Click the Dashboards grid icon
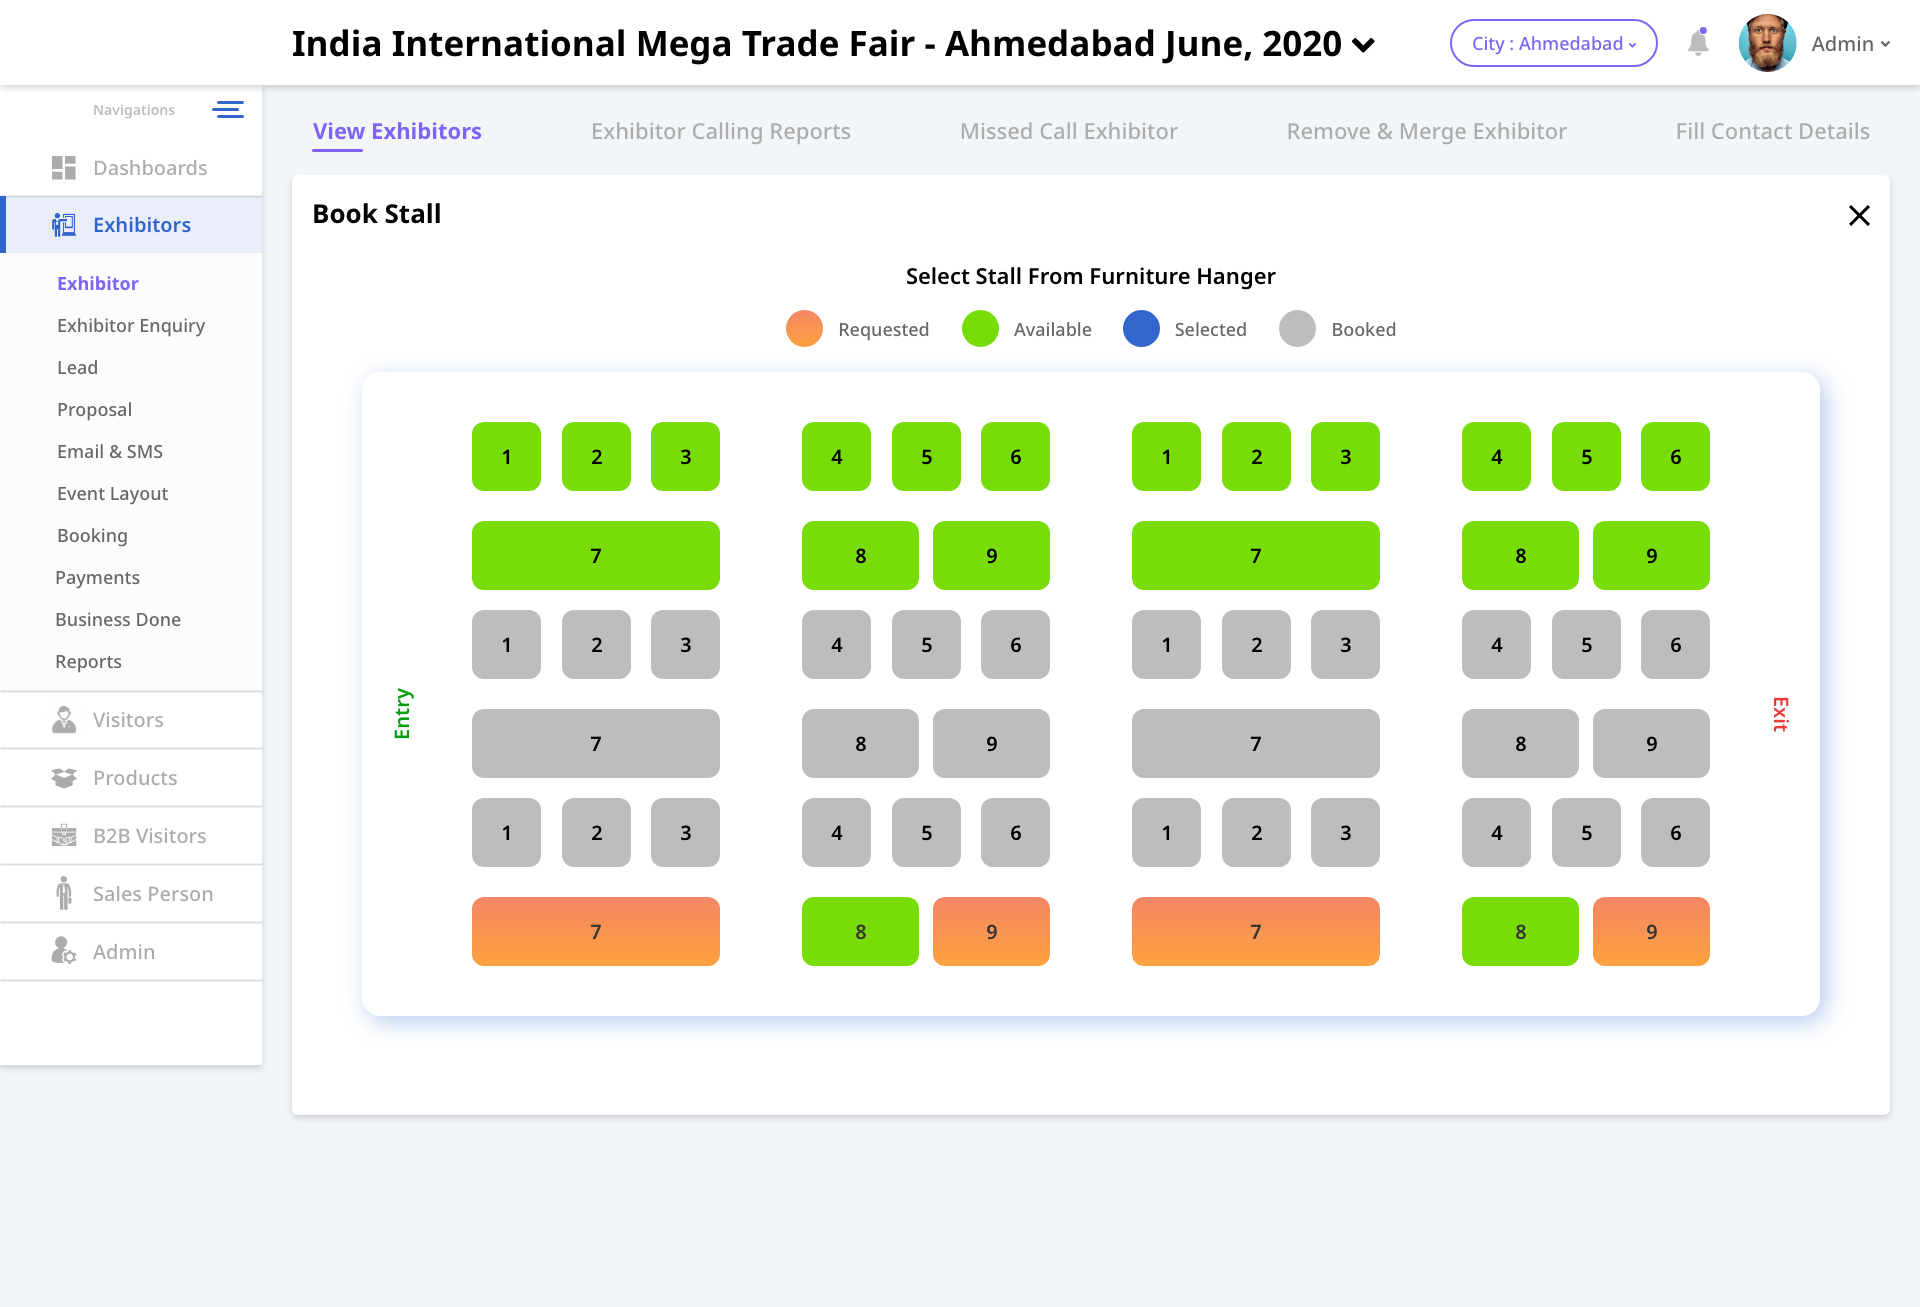 (x=64, y=168)
